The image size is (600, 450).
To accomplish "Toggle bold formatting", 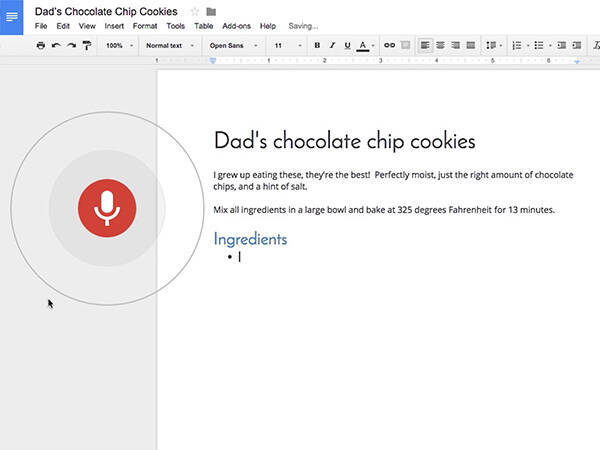I will (318, 45).
